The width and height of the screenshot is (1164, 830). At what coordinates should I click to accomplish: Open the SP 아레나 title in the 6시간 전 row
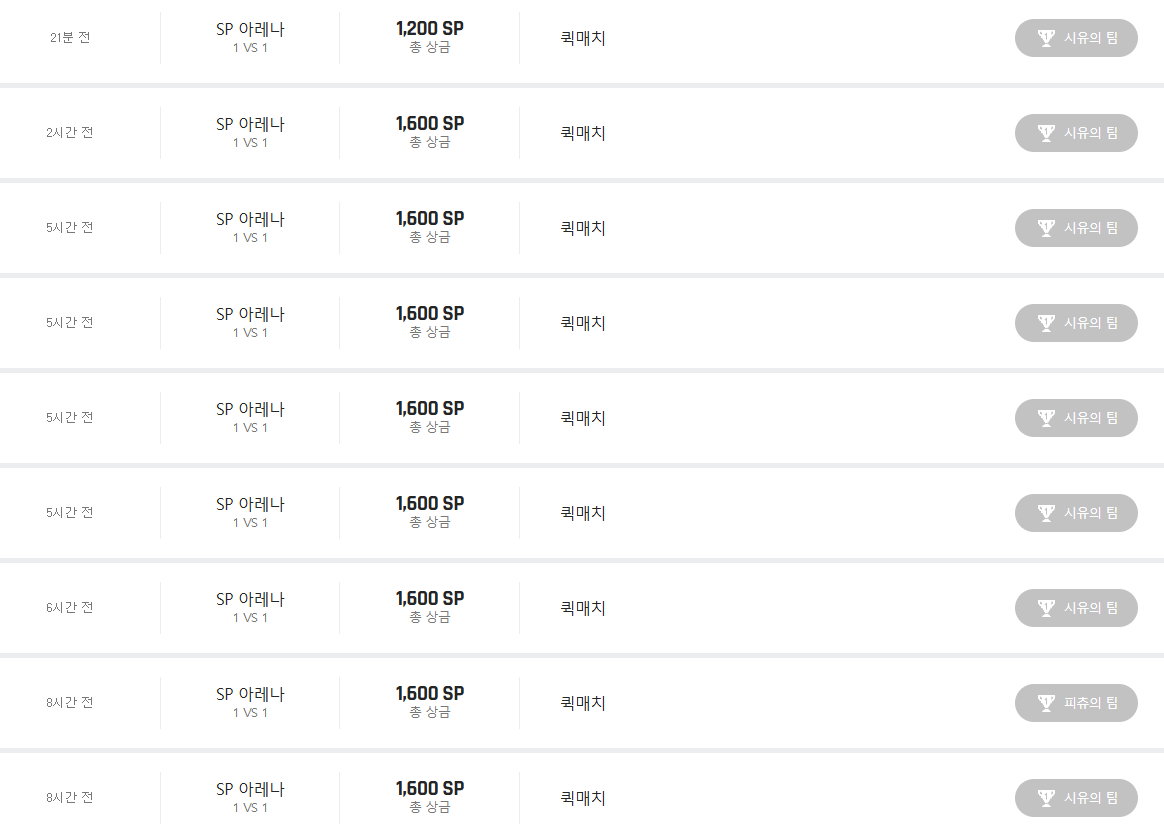[x=250, y=600]
